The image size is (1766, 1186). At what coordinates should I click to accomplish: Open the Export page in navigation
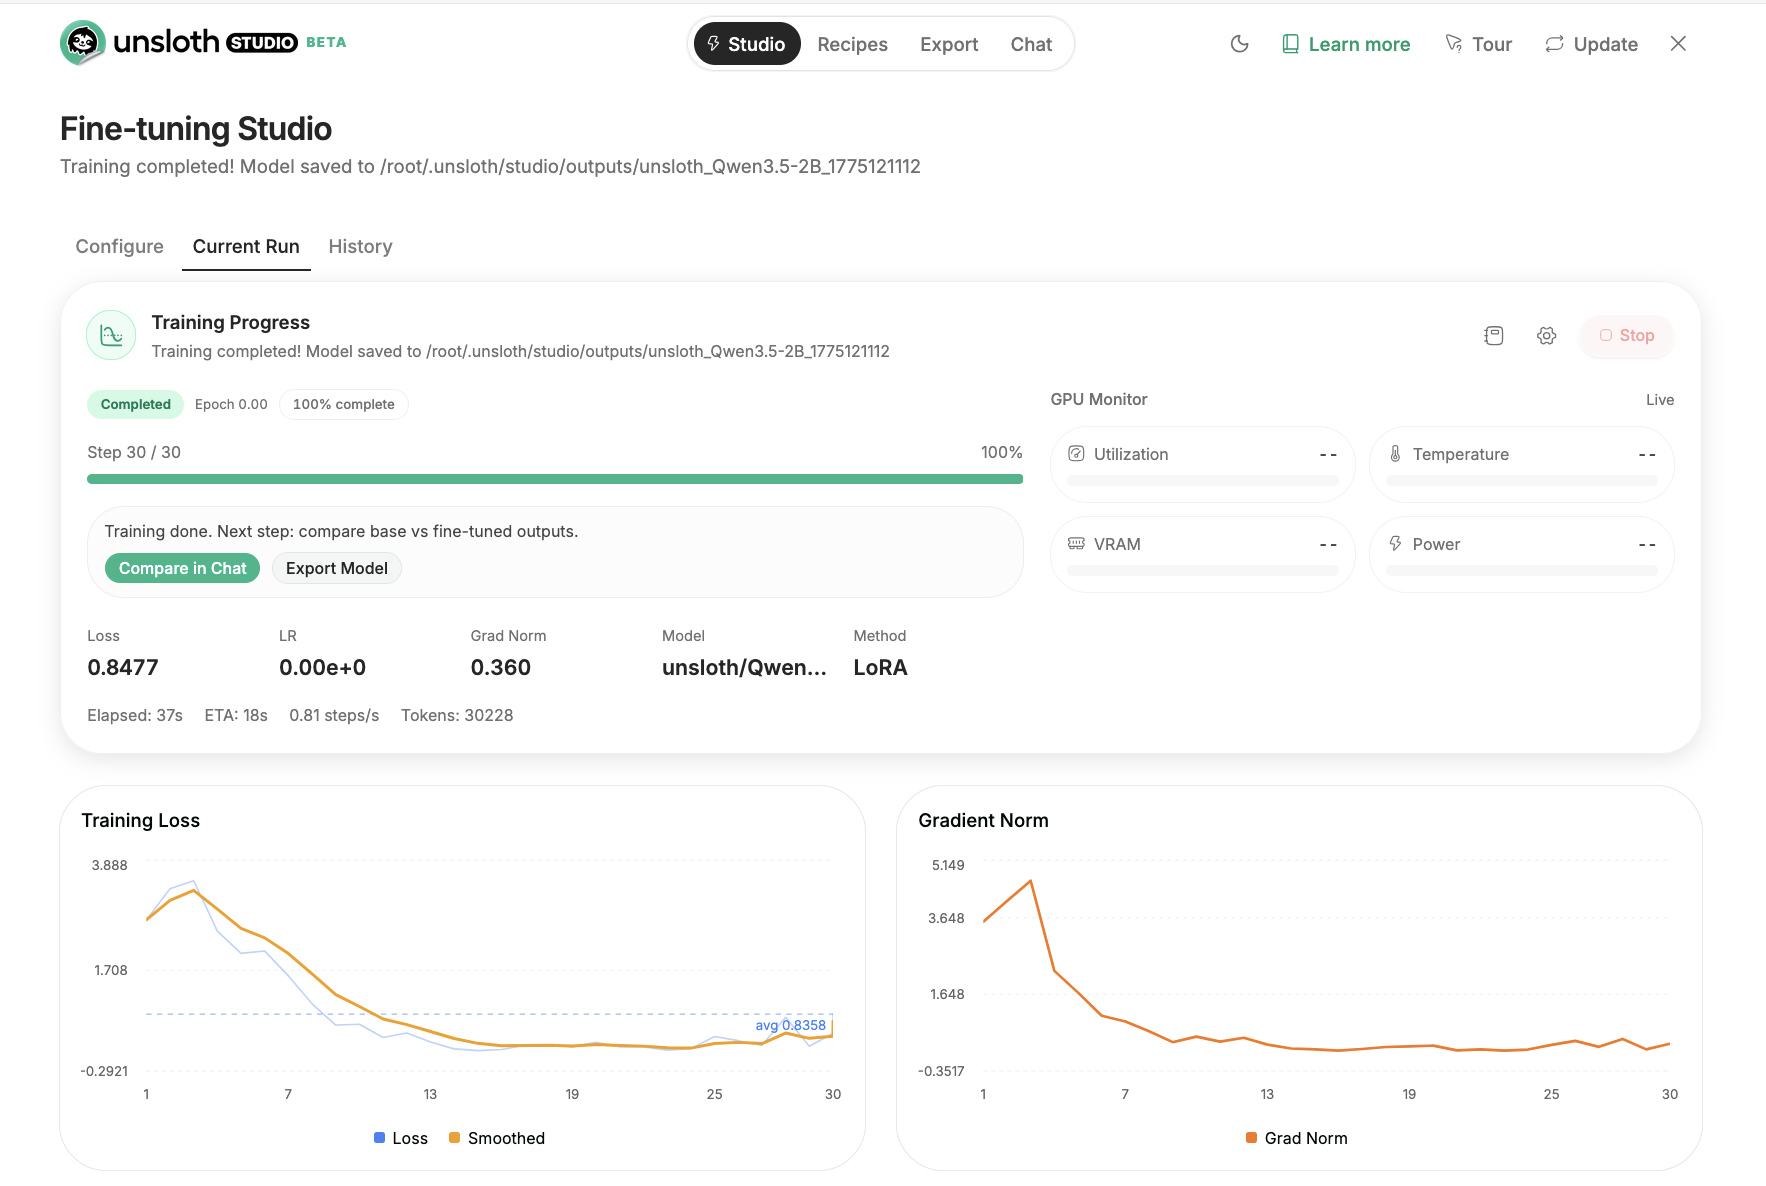point(948,45)
